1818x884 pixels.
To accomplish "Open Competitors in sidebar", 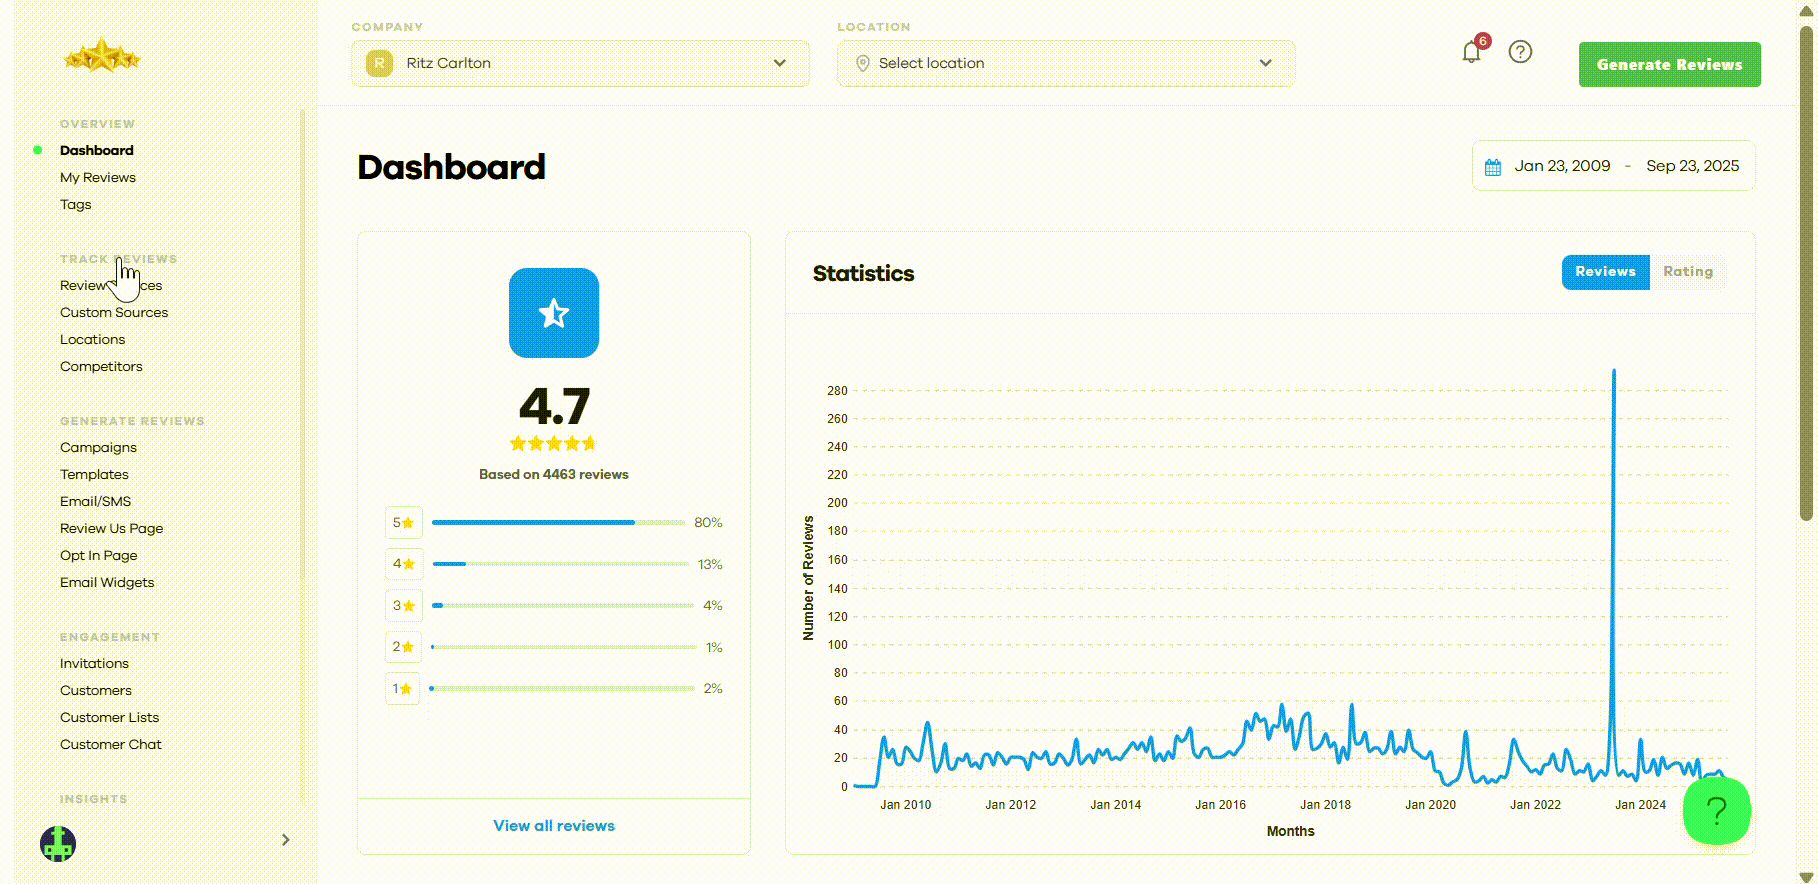I will (x=101, y=367).
